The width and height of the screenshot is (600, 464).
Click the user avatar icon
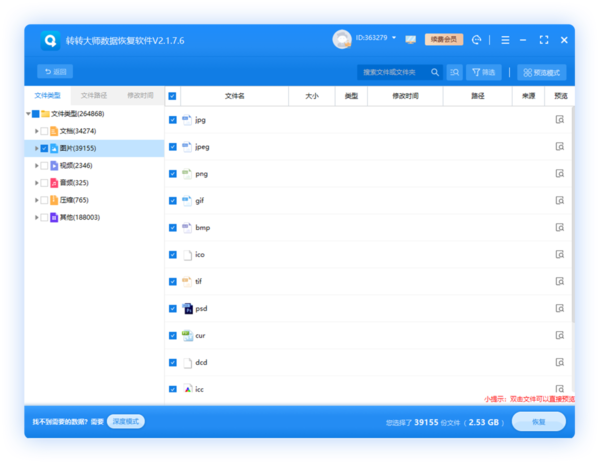click(342, 39)
